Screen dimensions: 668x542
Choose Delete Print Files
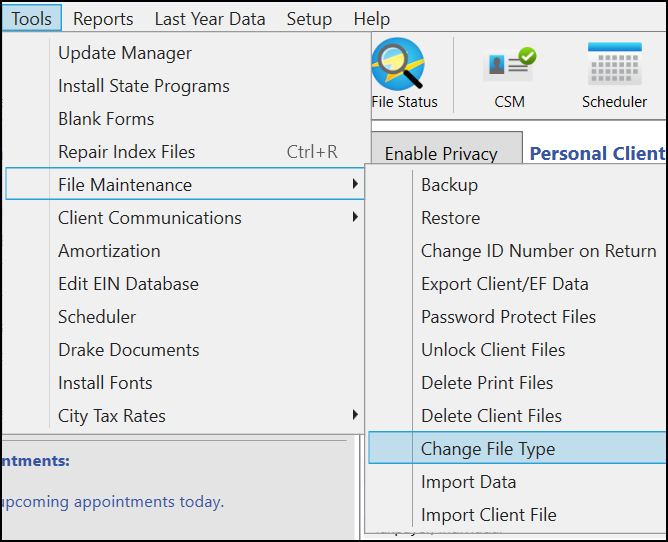coord(517,383)
